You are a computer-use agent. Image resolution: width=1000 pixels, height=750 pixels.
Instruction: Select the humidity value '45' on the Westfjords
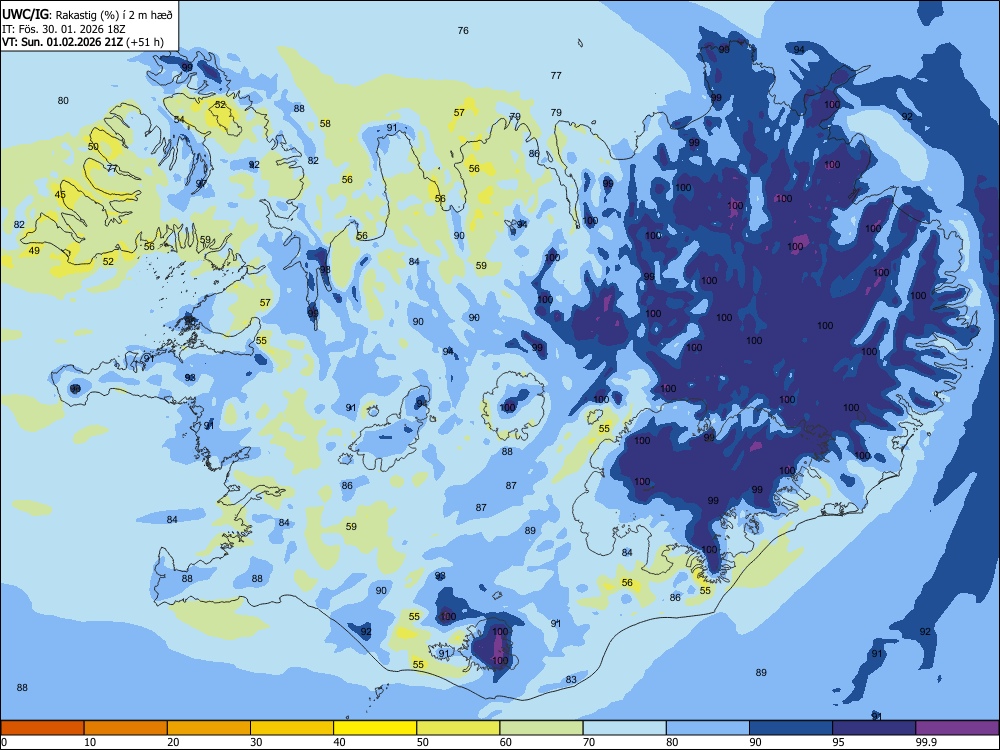tap(60, 195)
